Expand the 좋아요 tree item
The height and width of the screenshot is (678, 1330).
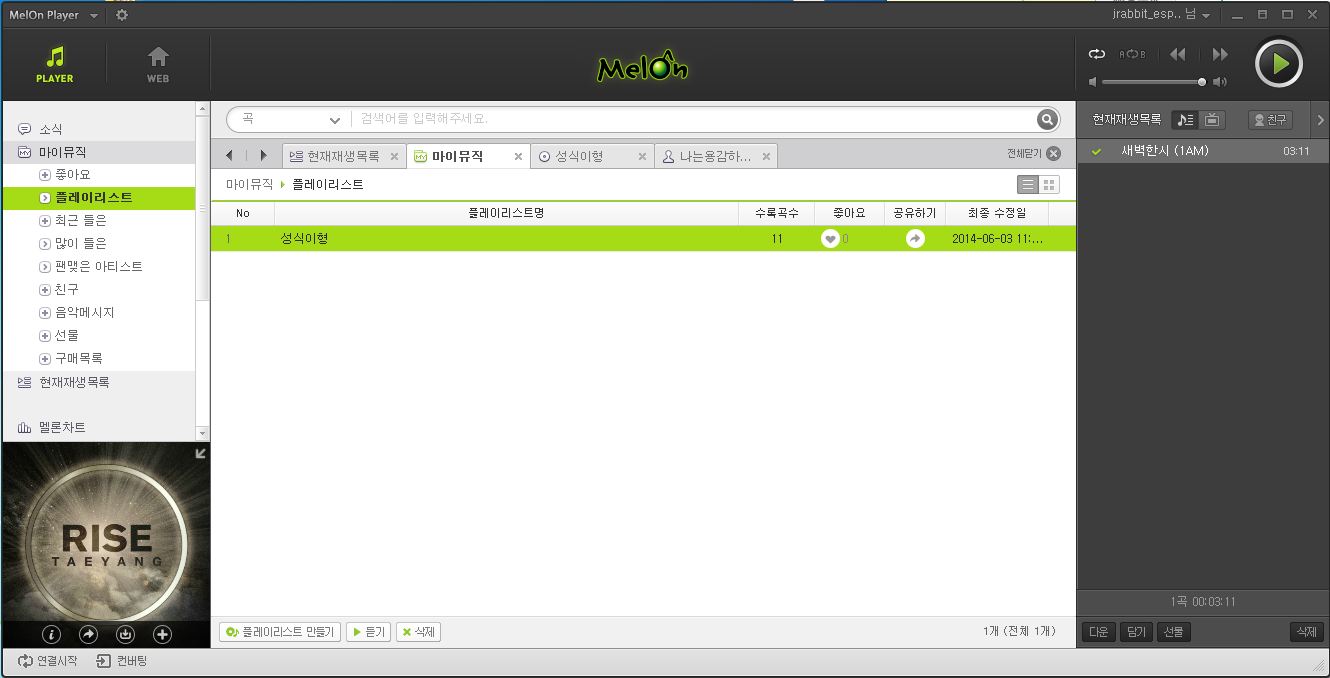pyautogui.click(x=45, y=175)
